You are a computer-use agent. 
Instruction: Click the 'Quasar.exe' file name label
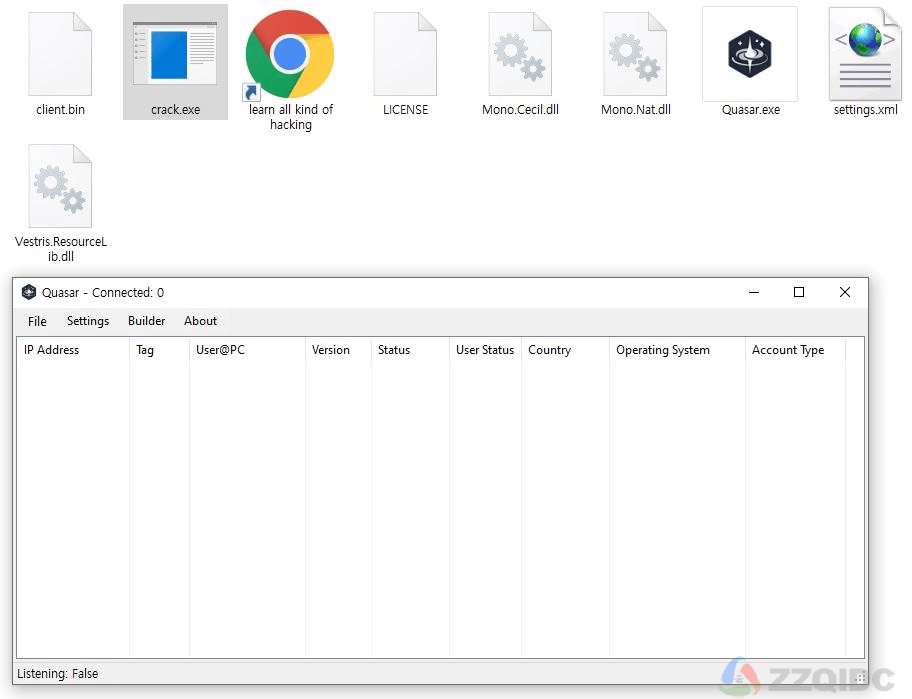[x=750, y=109]
